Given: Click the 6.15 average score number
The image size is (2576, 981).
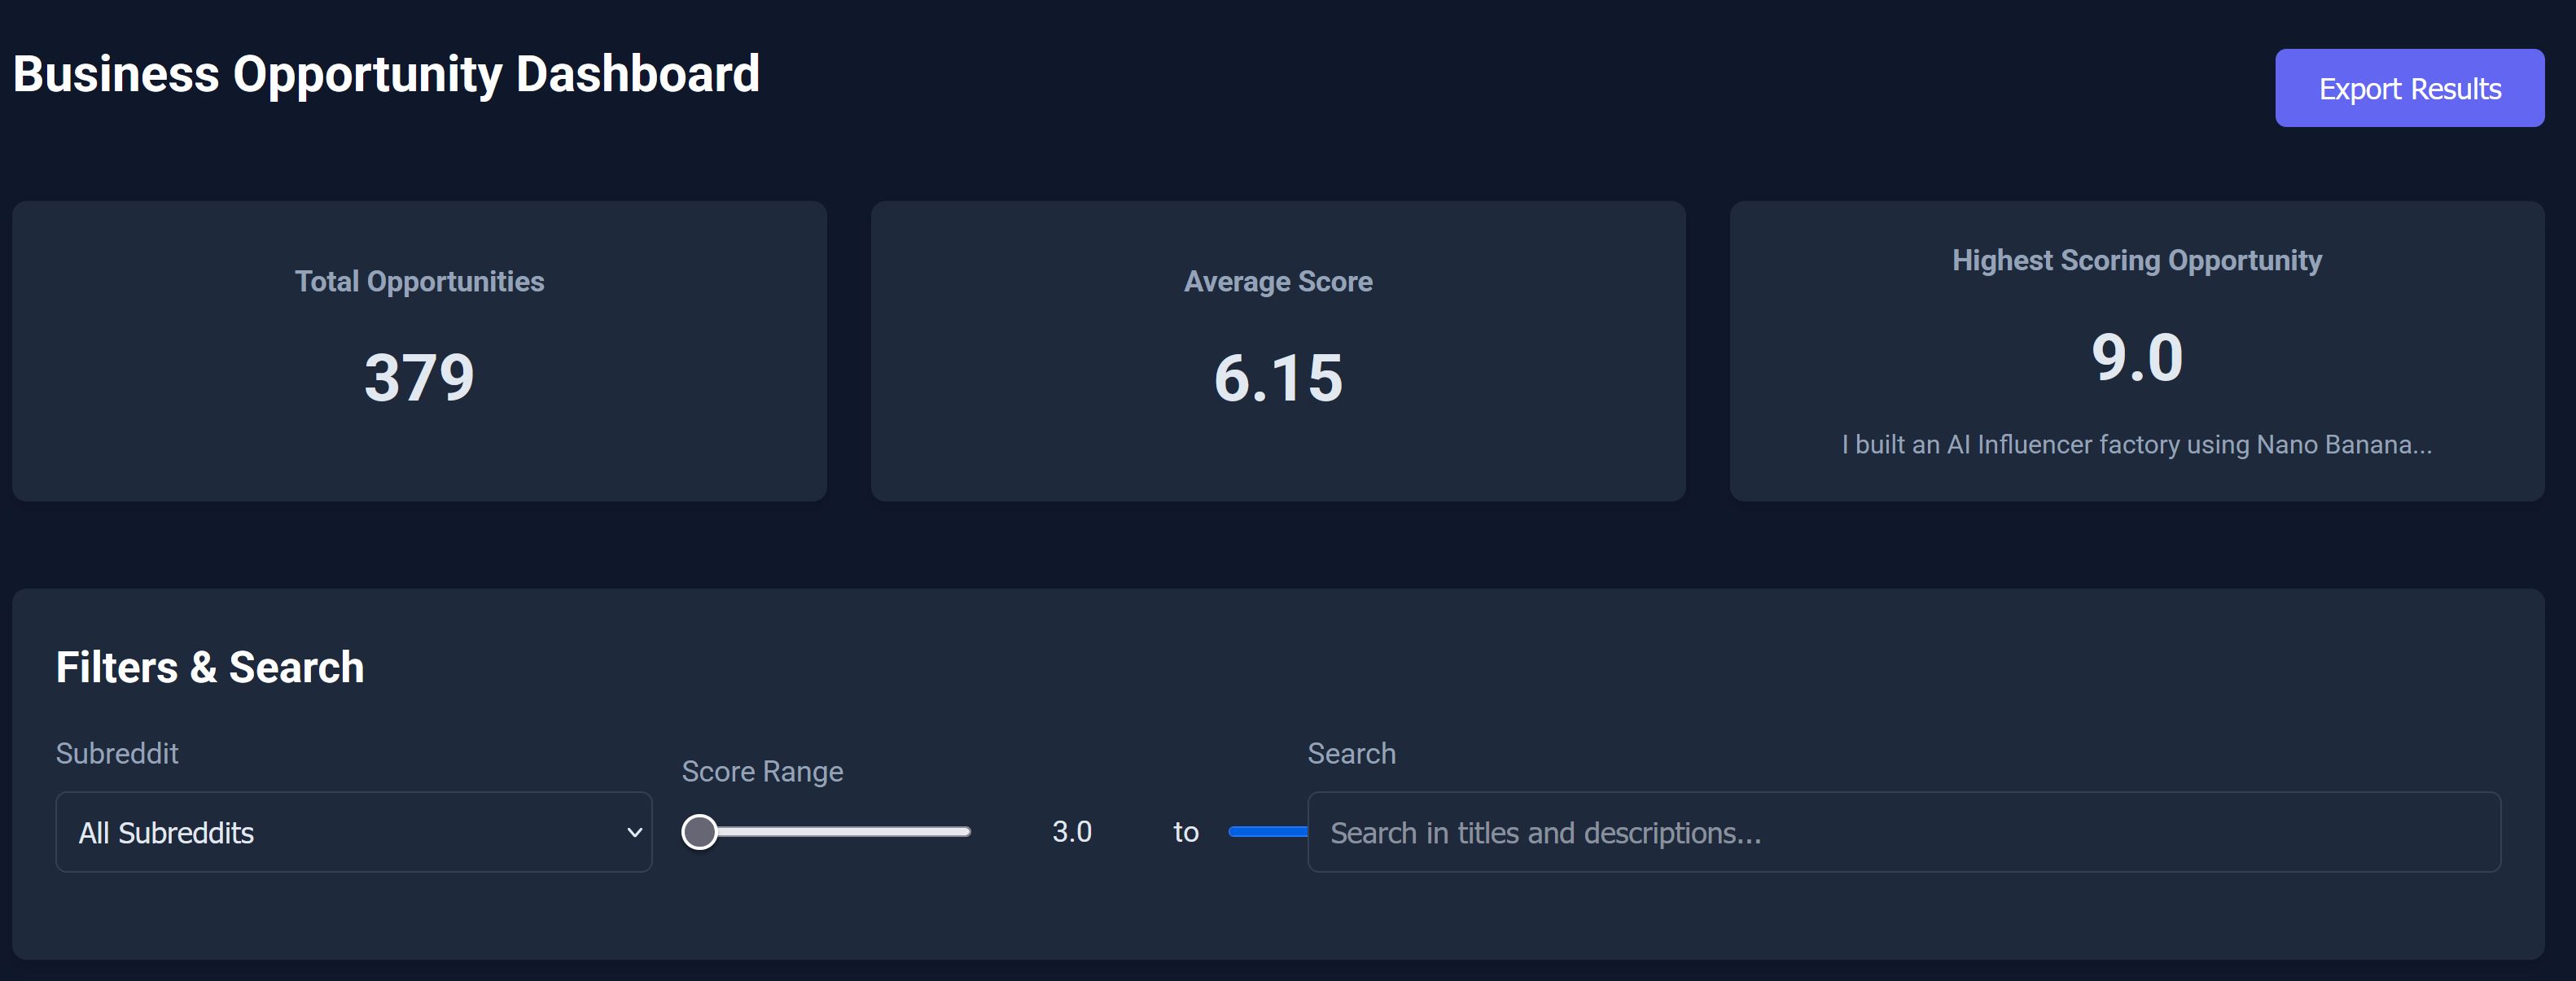Looking at the screenshot, I should point(1277,378).
